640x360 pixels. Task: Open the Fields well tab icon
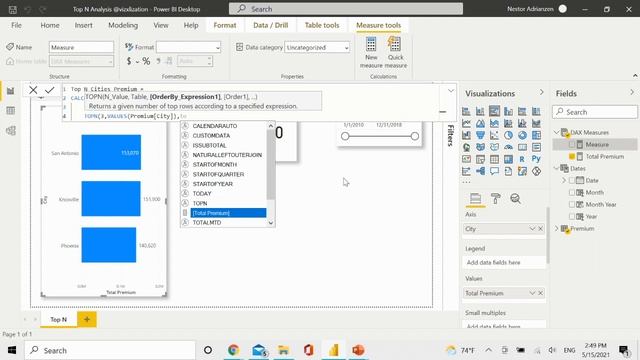(476, 198)
